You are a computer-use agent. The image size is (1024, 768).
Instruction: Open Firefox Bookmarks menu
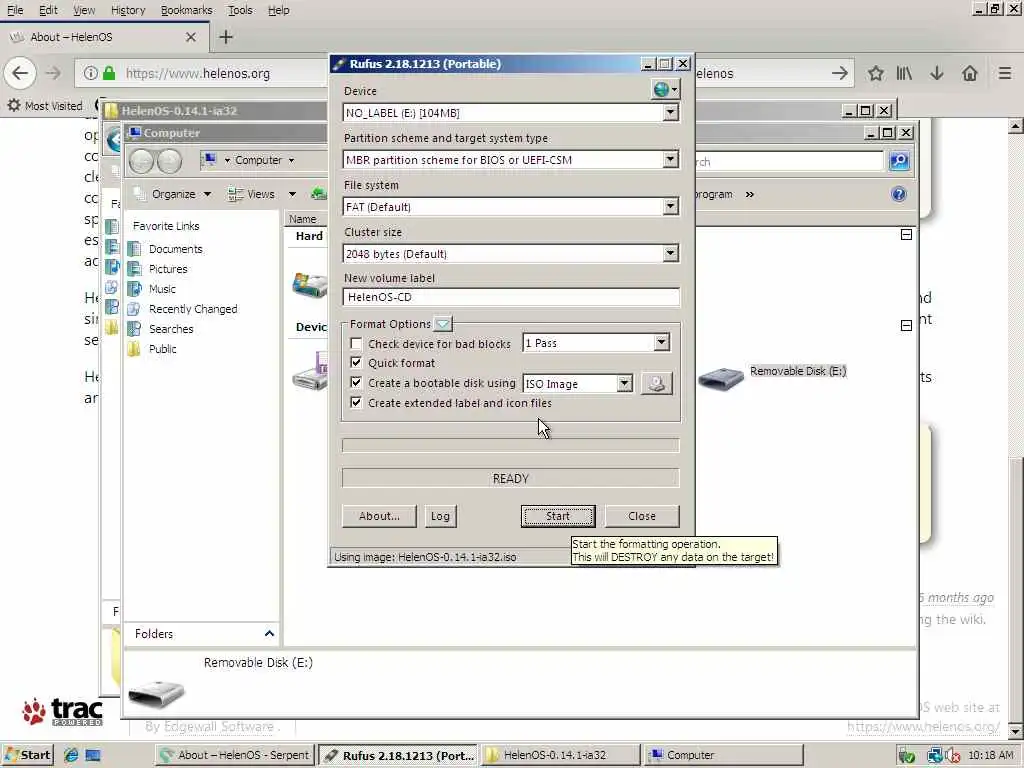(186, 10)
